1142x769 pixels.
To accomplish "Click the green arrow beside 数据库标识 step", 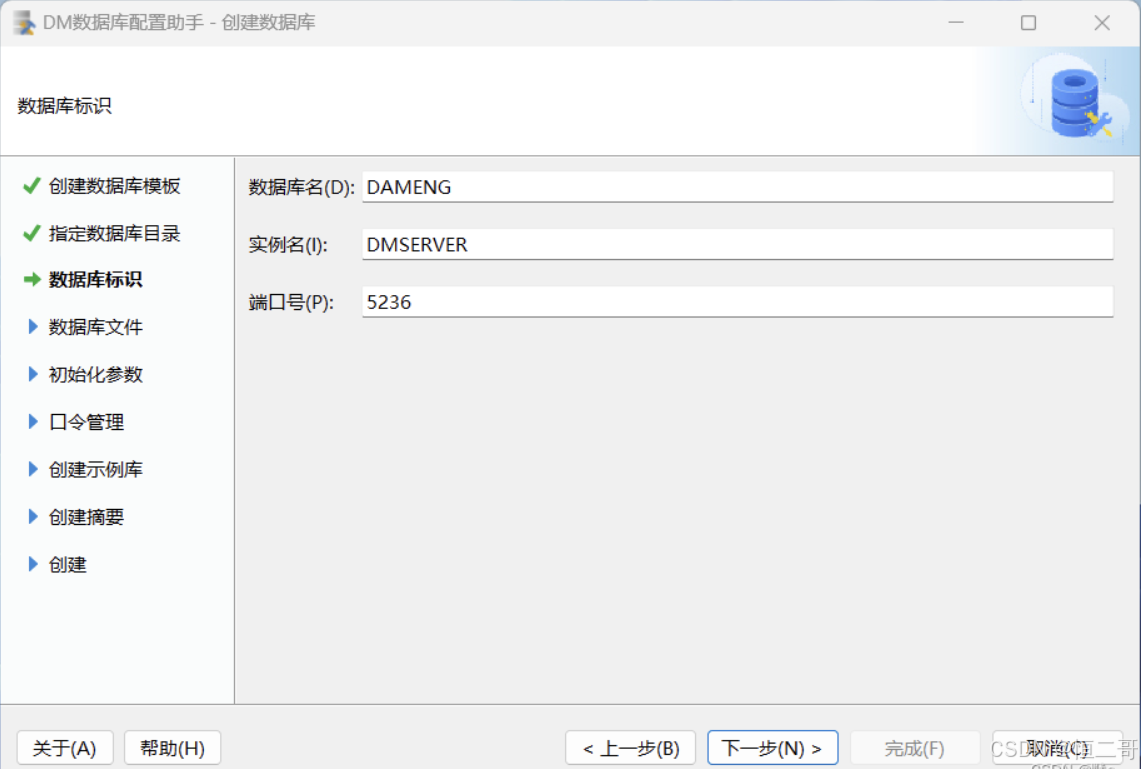I will point(31,280).
